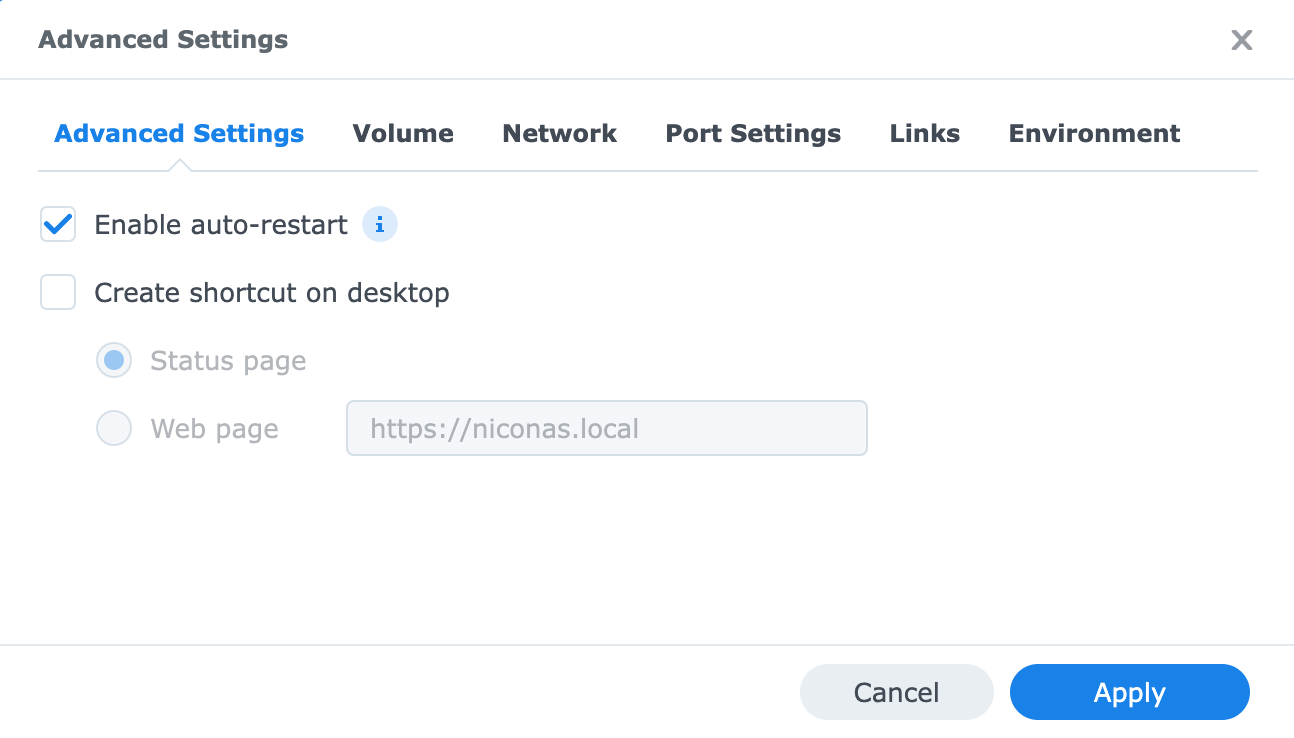Click the info icon beside Enable auto-restart
Screen dimensions: 1294x738
[x=379, y=225]
